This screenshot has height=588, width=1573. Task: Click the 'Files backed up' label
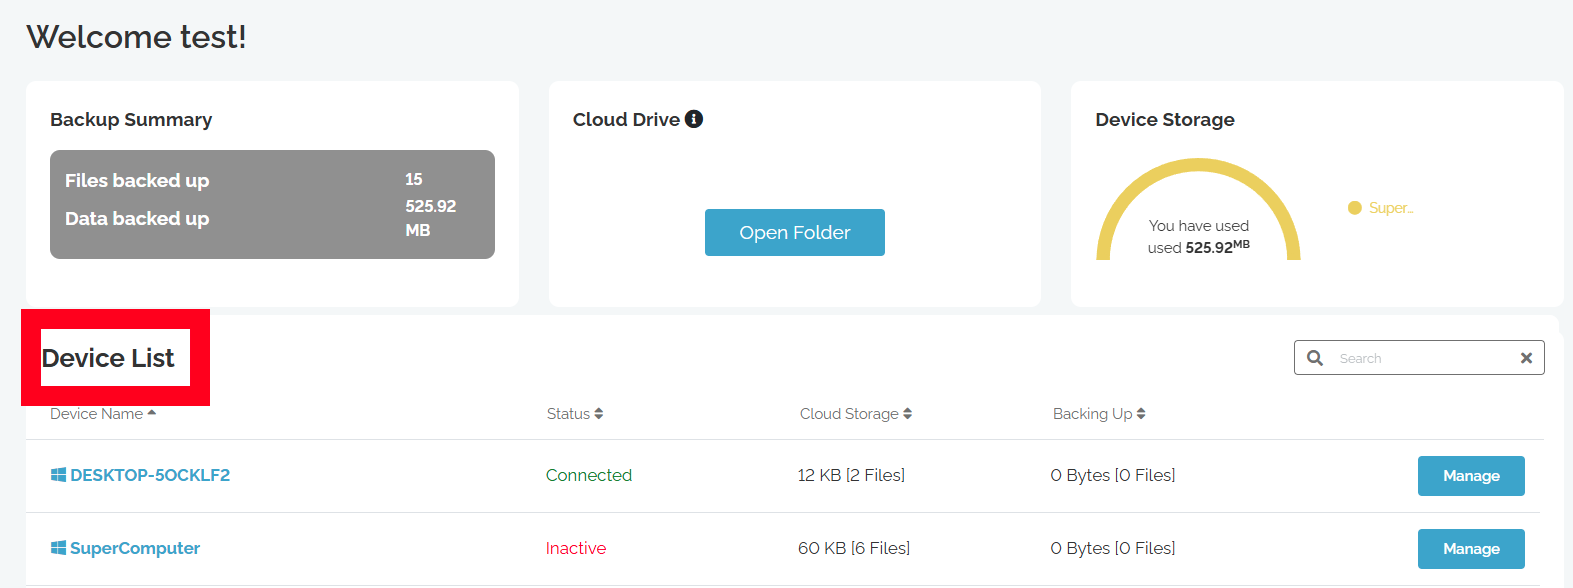pyautogui.click(x=137, y=181)
